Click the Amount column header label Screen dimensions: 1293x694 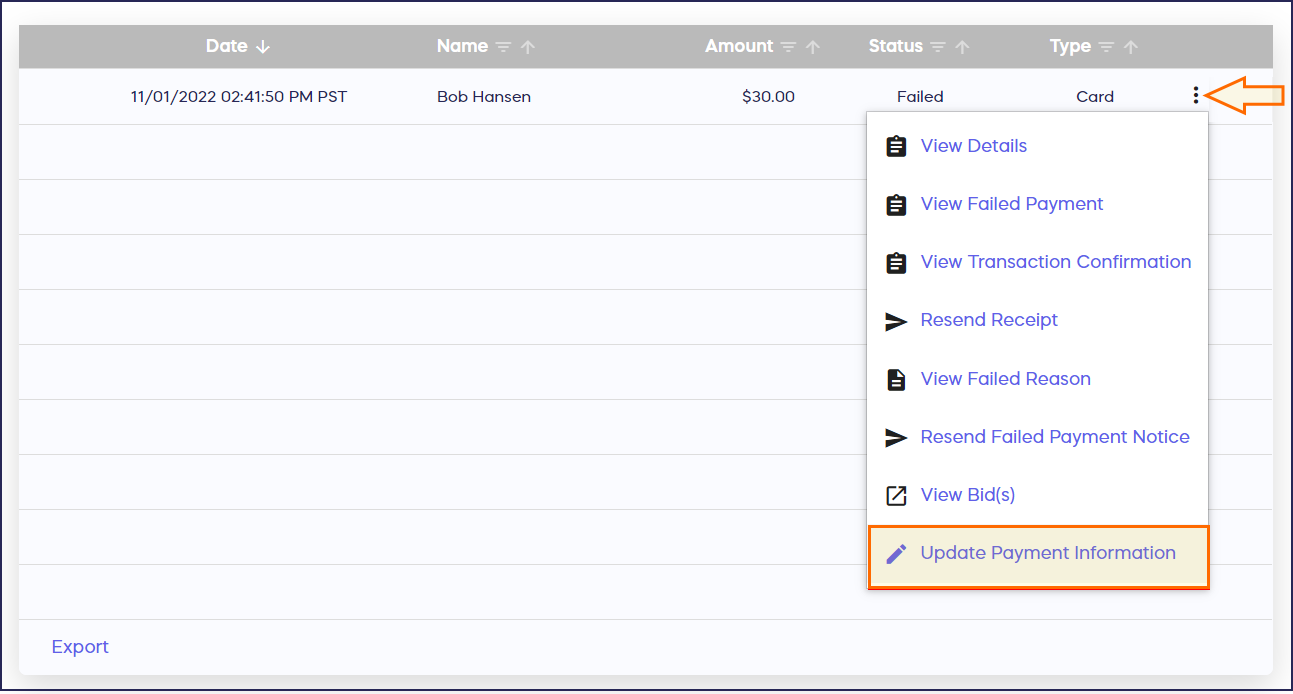[739, 46]
